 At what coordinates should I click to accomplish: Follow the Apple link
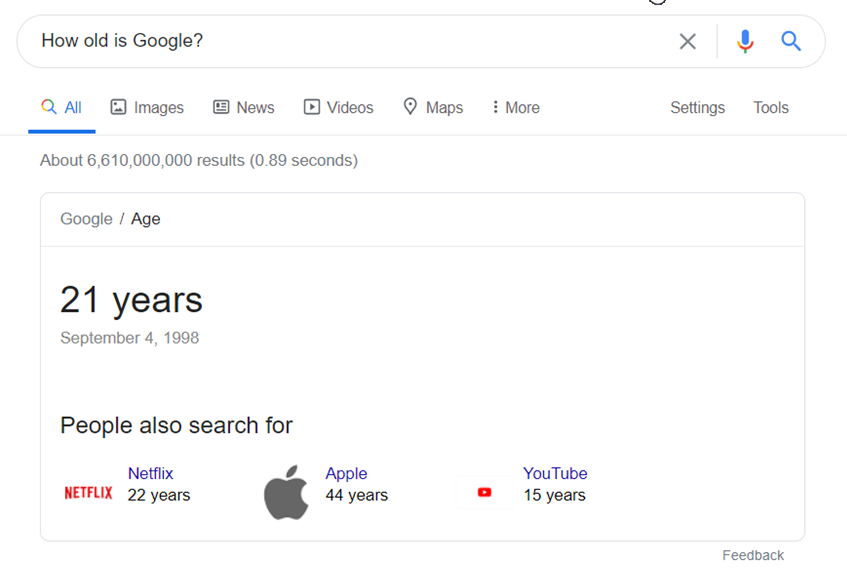(x=346, y=474)
